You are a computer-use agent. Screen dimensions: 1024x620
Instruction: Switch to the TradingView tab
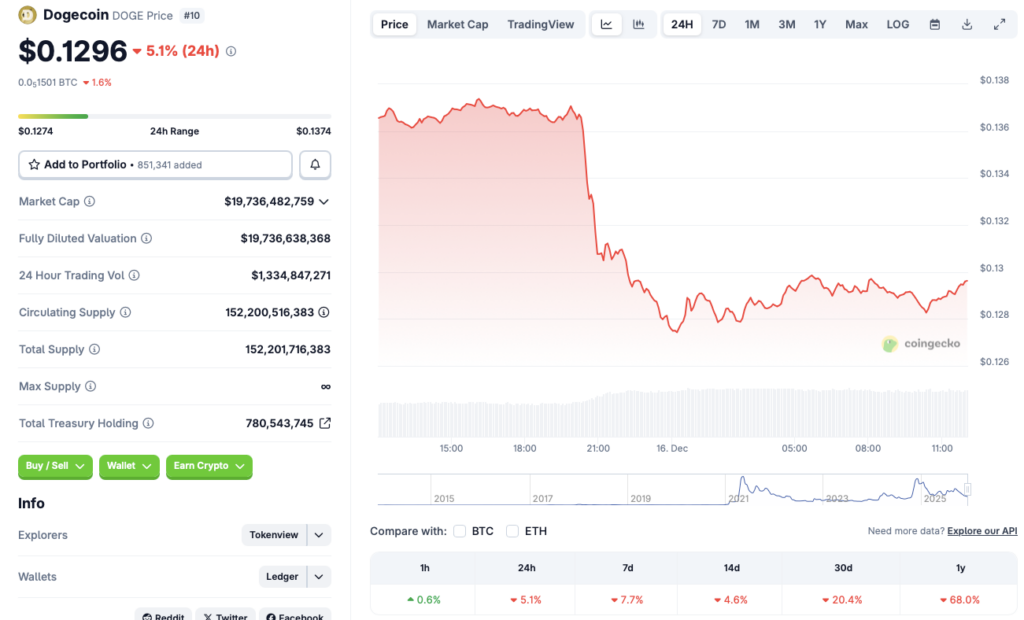540,23
